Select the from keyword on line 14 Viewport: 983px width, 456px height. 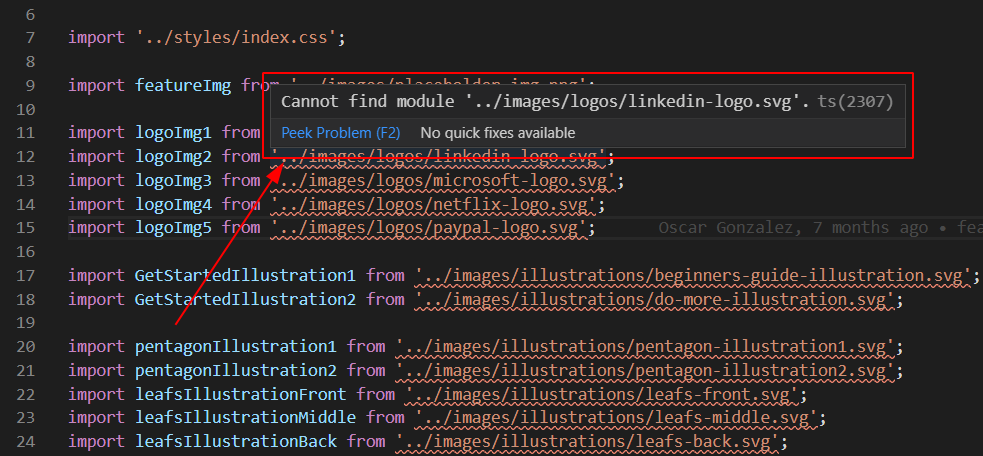[241, 204]
